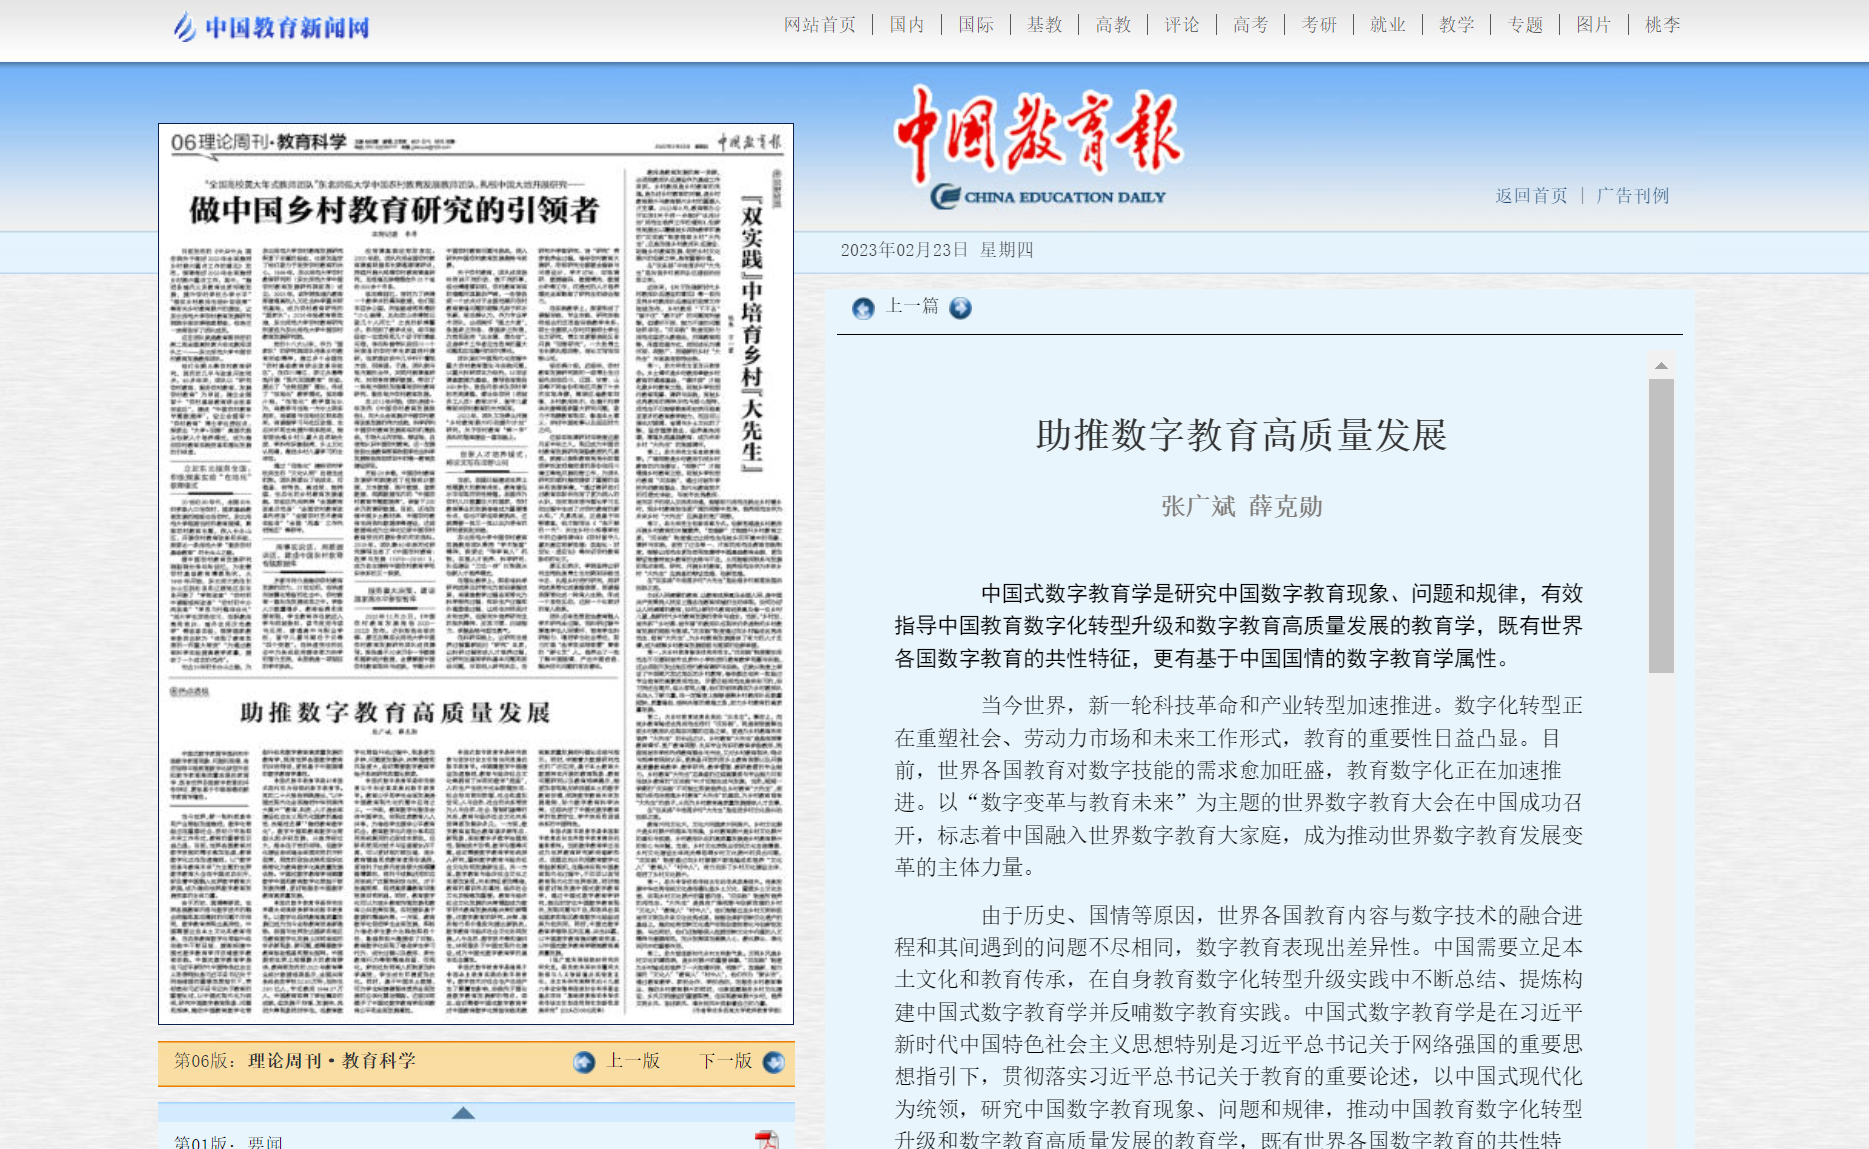Open the 做中国乡村教育研究的引领者 article on page image
1869x1149 pixels.
[x=394, y=210]
